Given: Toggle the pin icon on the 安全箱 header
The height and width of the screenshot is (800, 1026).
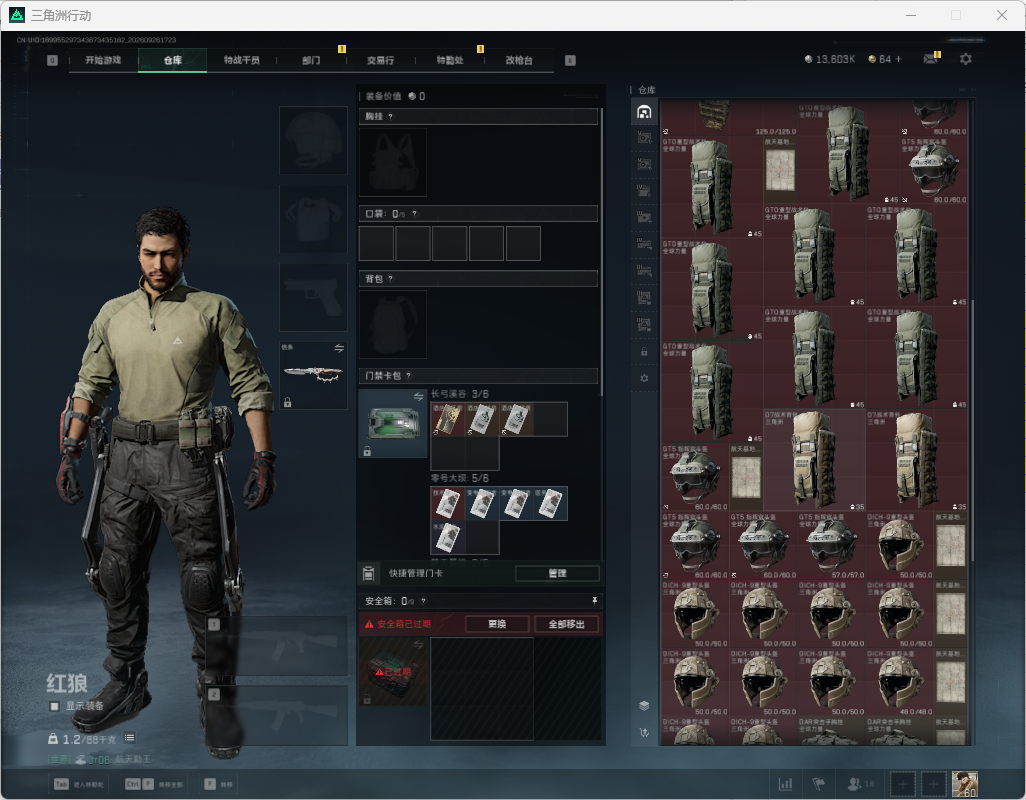Looking at the screenshot, I should (594, 600).
